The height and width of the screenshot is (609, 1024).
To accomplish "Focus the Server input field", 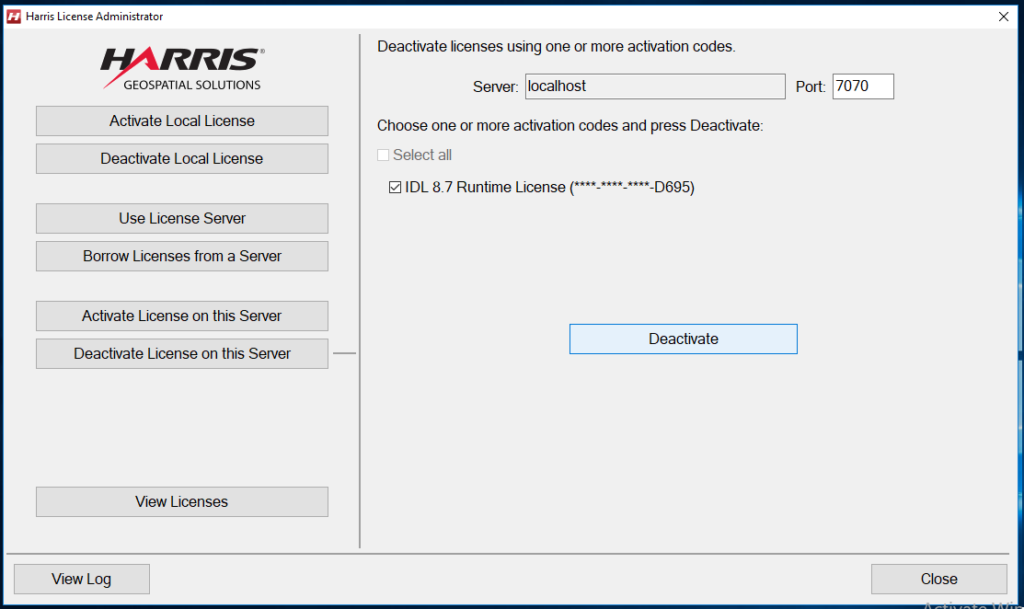I will (x=655, y=86).
